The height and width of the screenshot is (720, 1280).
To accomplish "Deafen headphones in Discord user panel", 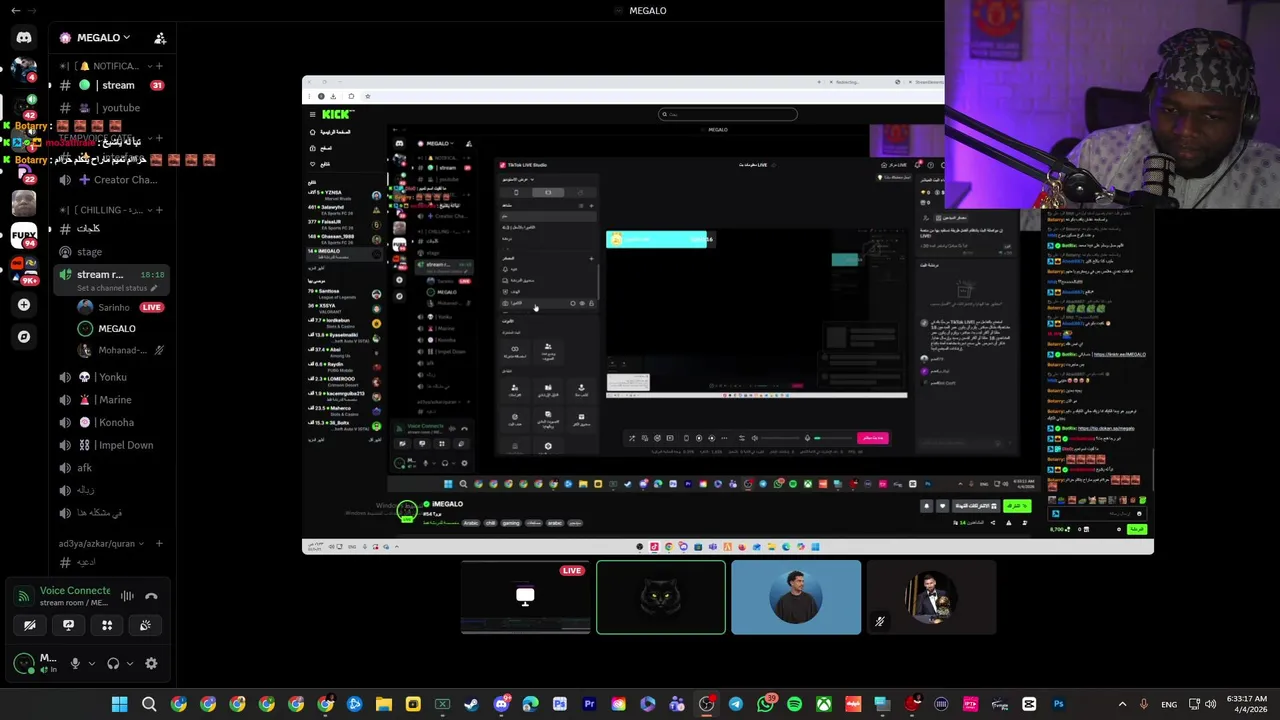I will (x=113, y=663).
